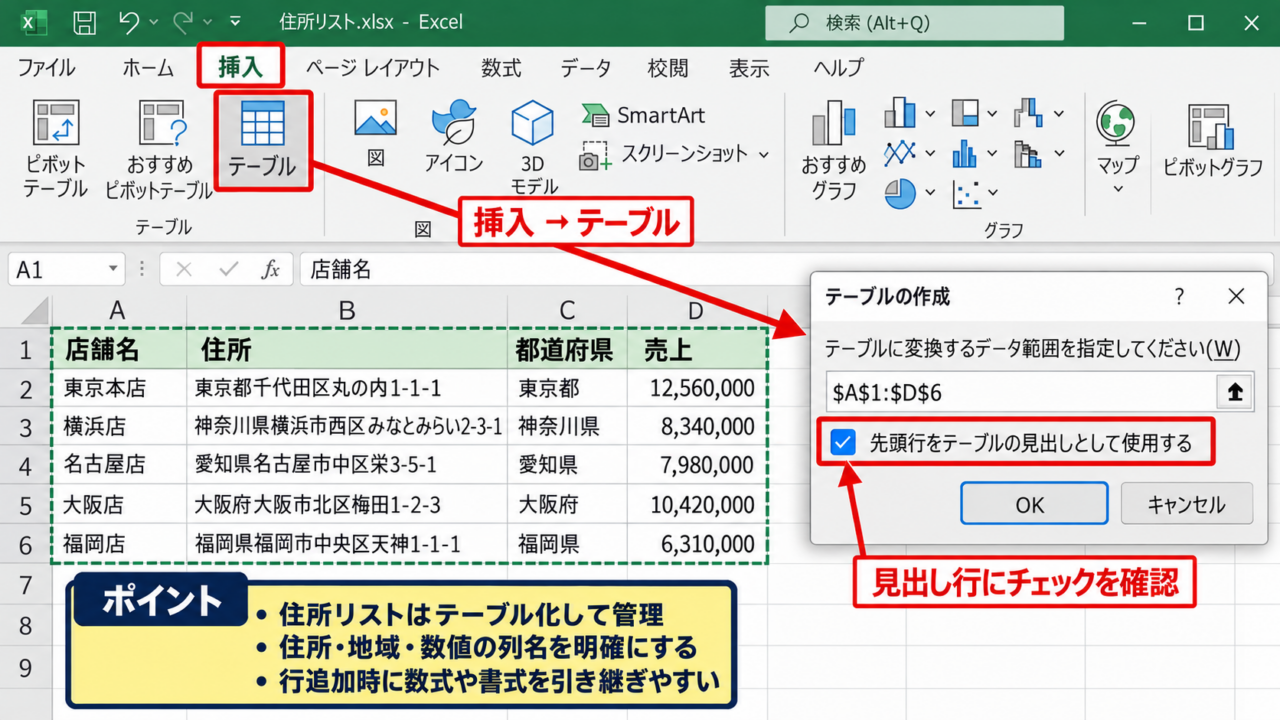Open おすすめピボットテーブル from the ribbon
Image resolution: width=1280 pixels, height=720 pixels.
click(x=159, y=148)
